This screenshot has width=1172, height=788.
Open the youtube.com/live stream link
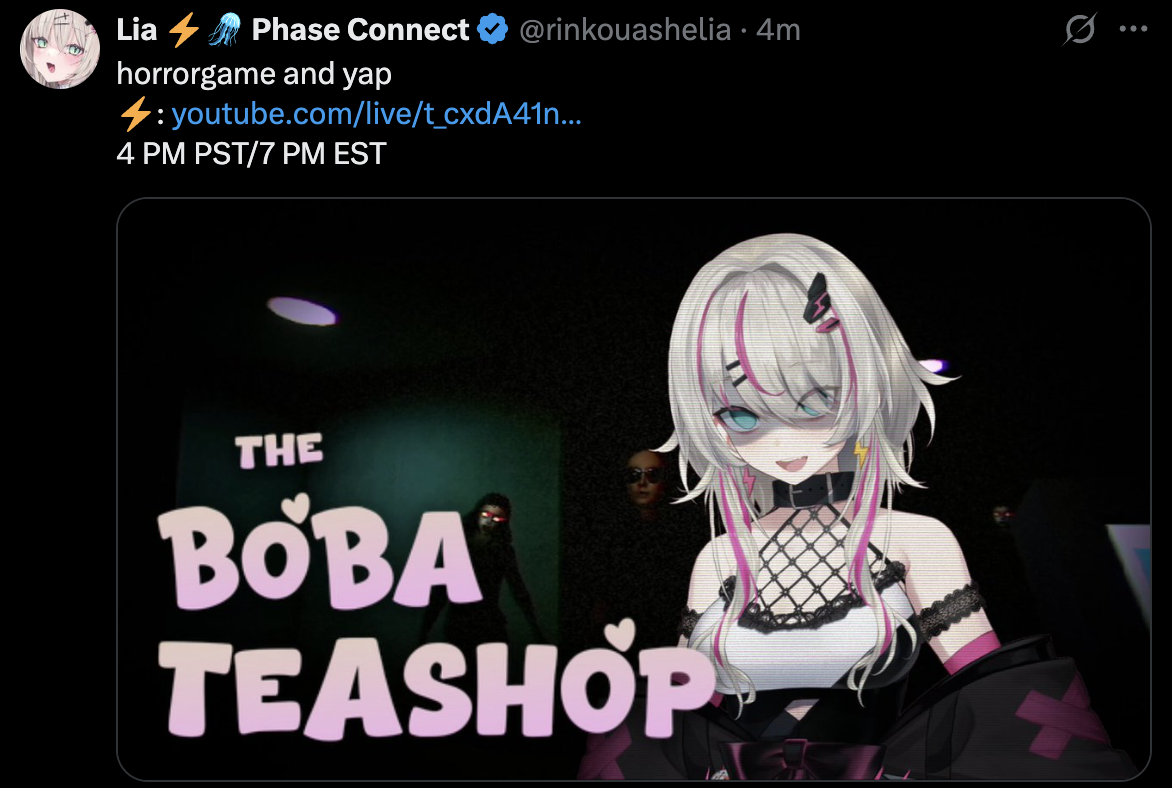click(x=376, y=114)
